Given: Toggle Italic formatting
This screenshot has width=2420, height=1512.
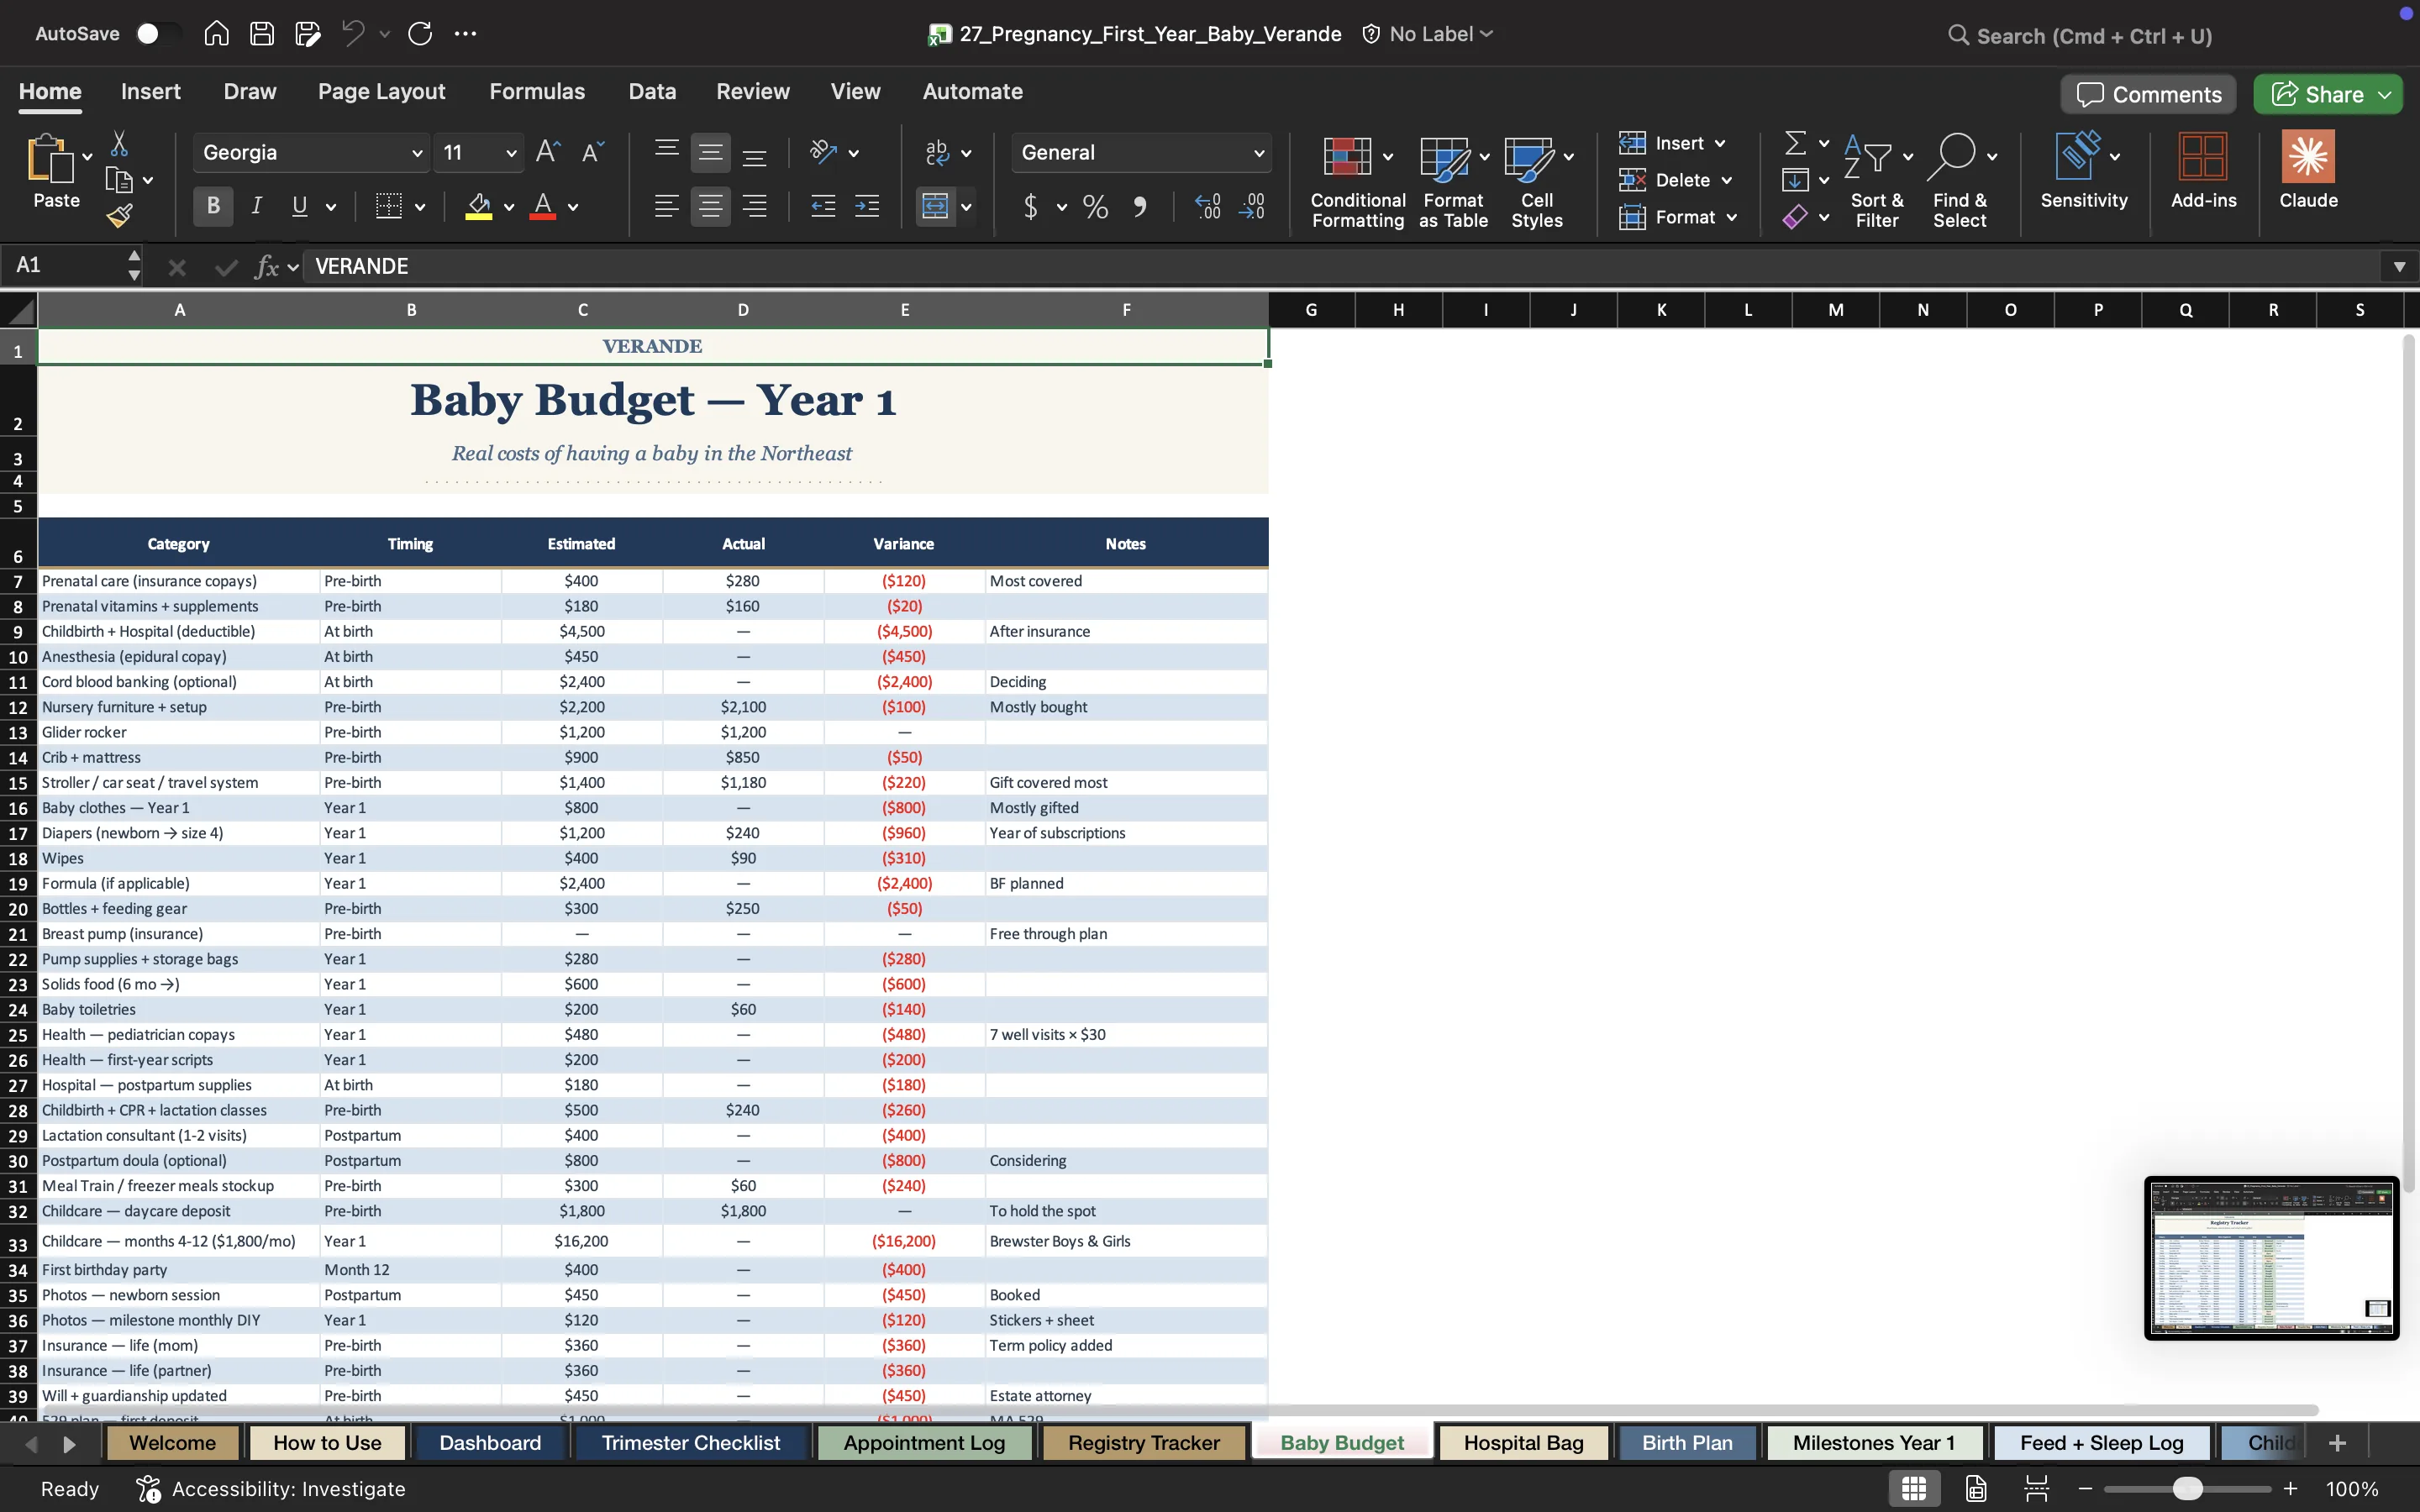Looking at the screenshot, I should [x=257, y=207].
